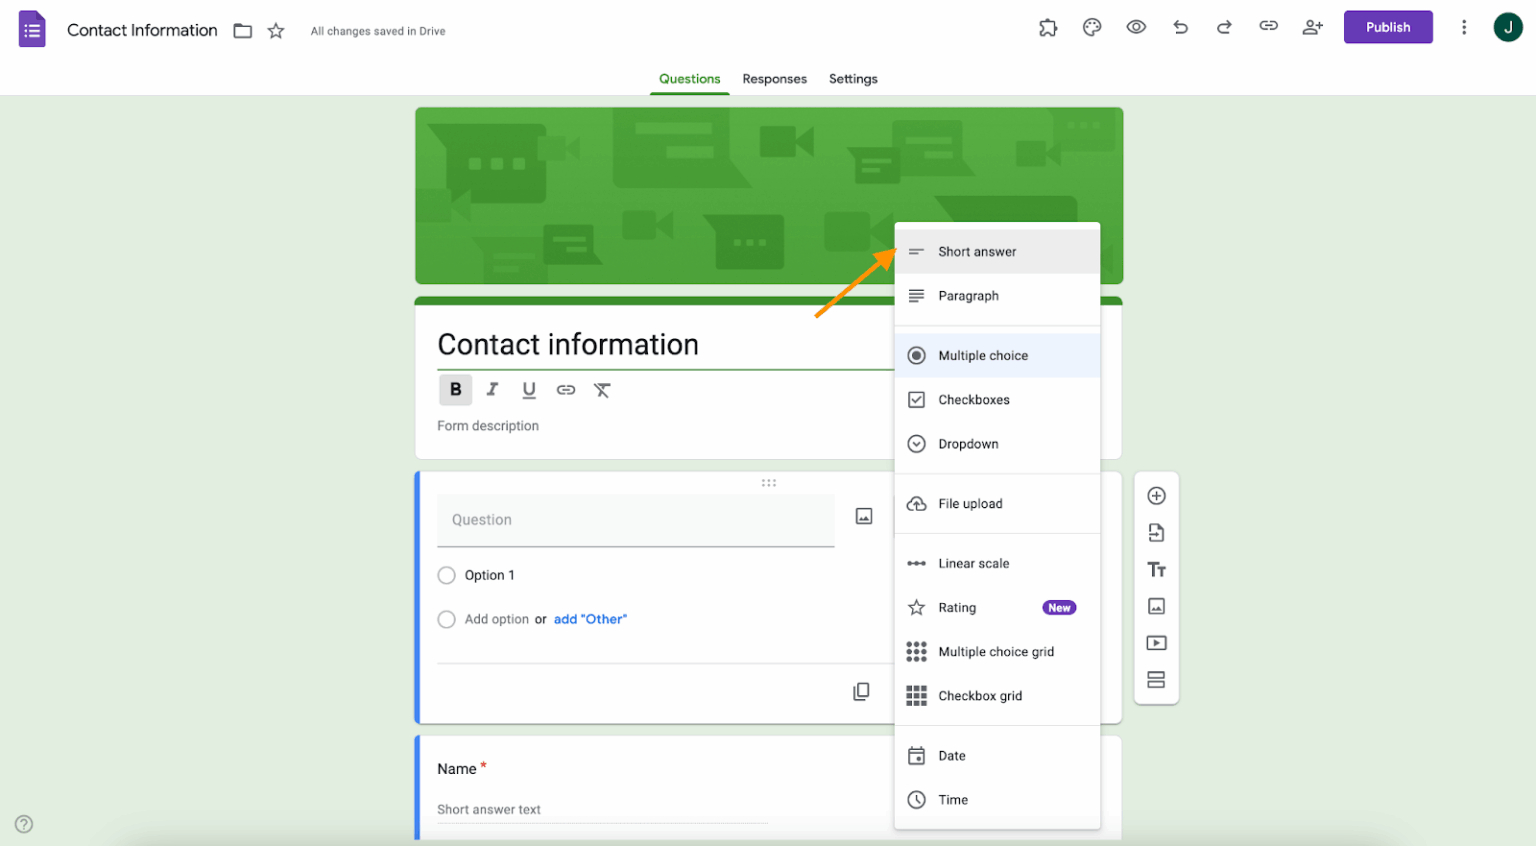The image size is (1536, 846).
Task: Duplicate the question with the copy icon
Action: point(862,691)
